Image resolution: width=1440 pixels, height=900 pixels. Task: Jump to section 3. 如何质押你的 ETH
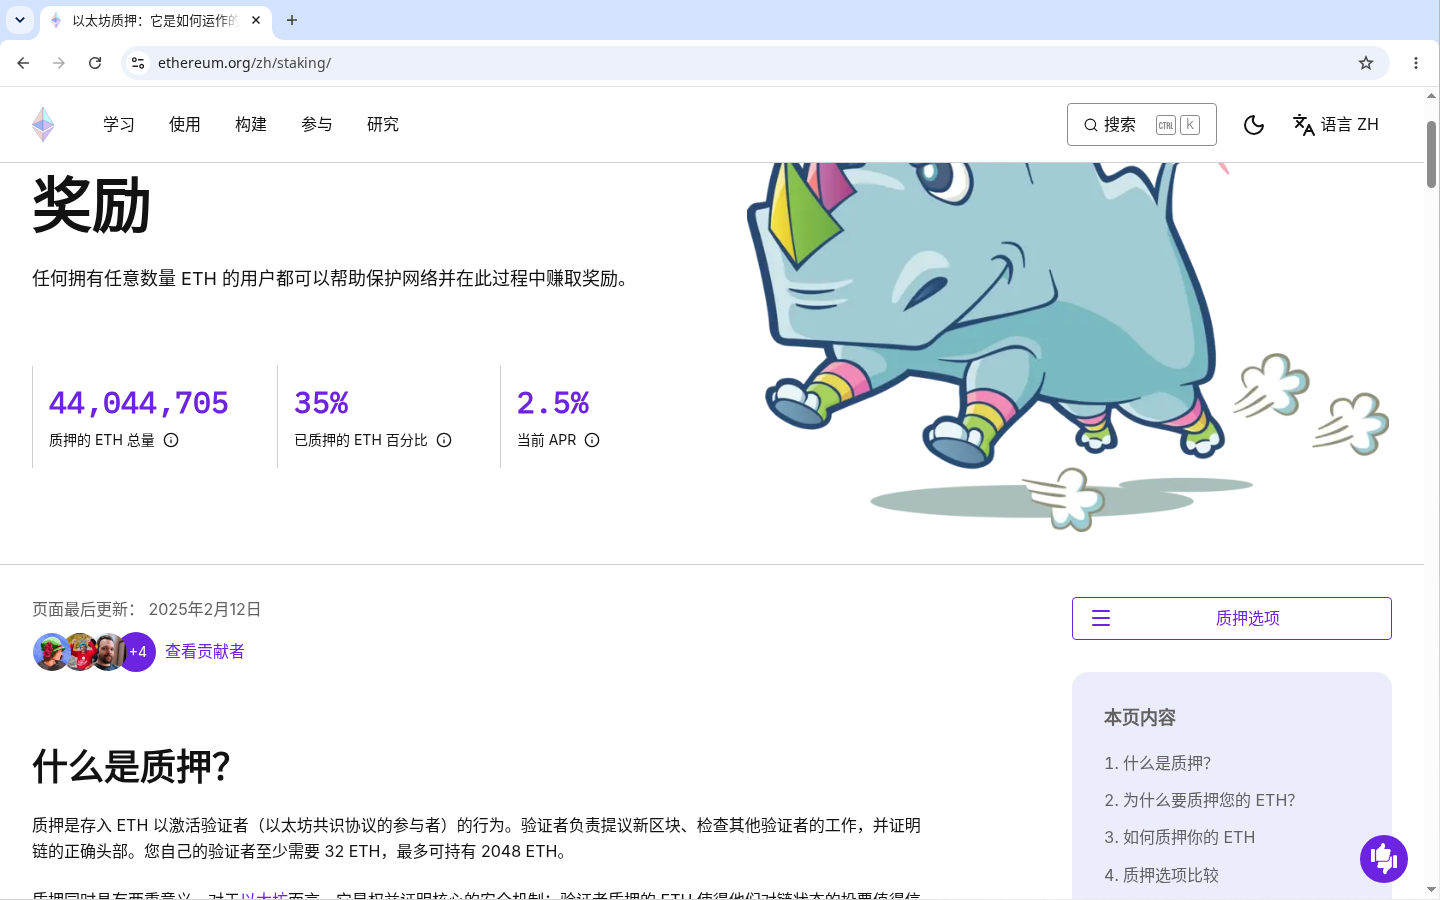coord(1180,837)
